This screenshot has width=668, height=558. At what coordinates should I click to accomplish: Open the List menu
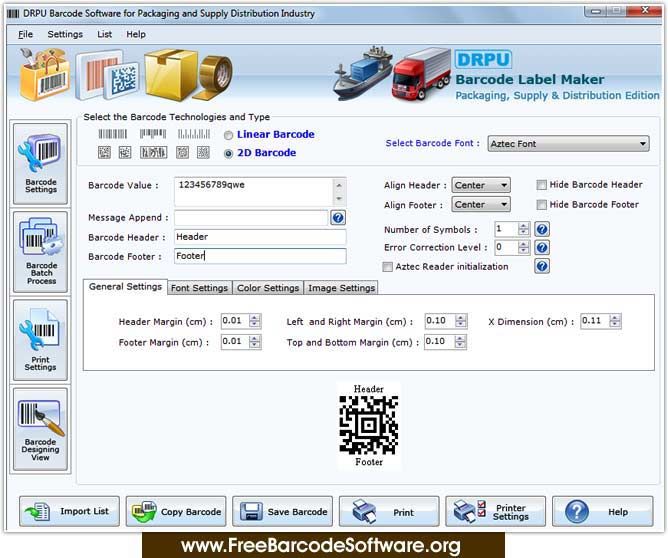click(x=104, y=34)
